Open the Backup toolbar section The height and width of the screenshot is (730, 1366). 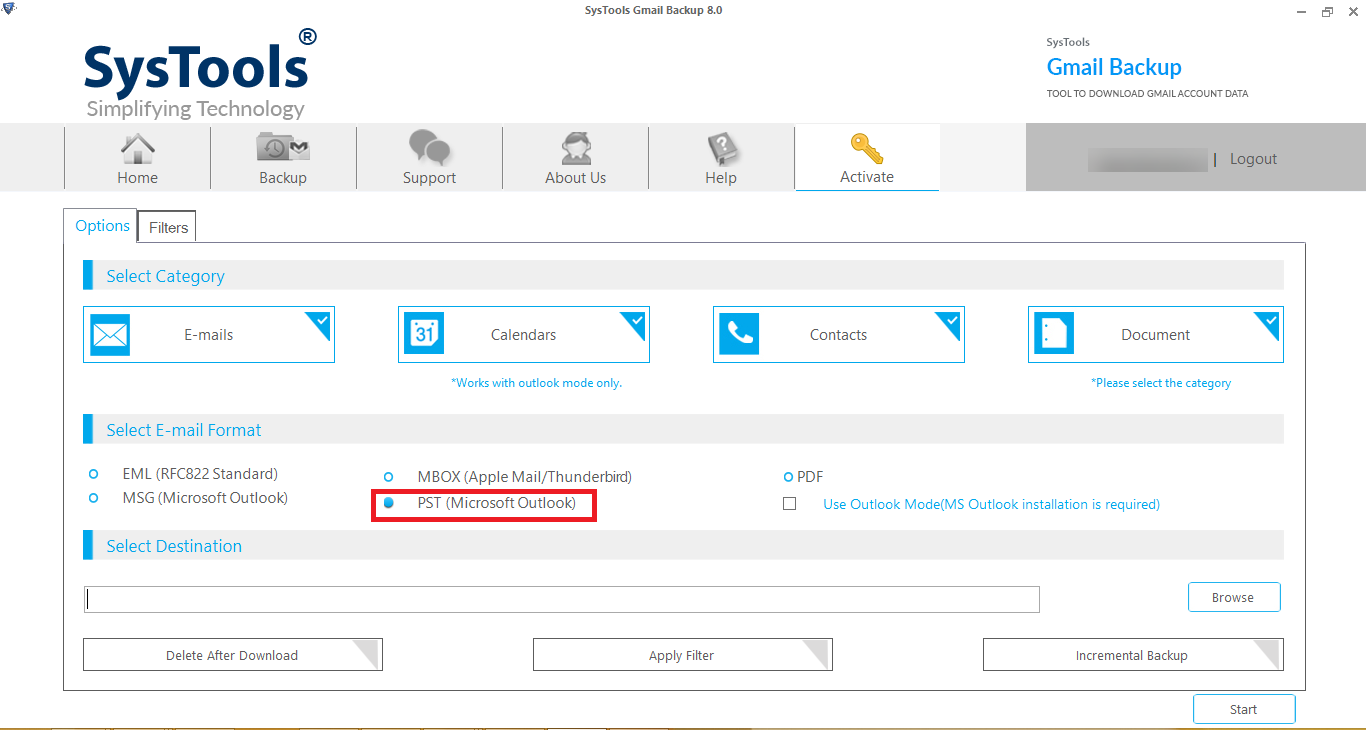coord(283,158)
